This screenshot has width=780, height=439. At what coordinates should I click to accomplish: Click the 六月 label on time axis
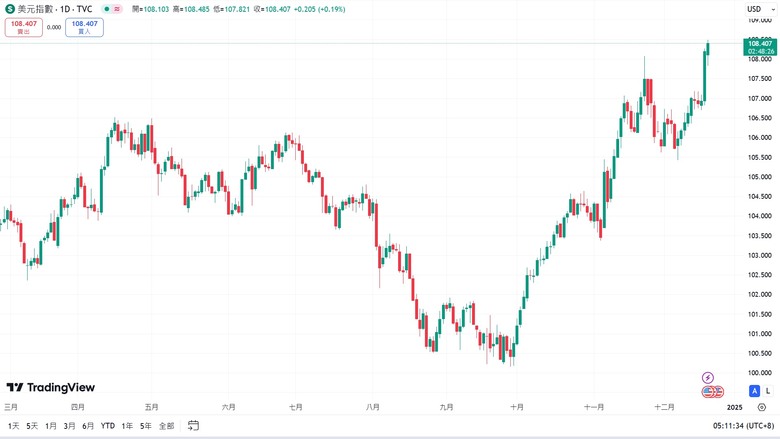tap(228, 407)
